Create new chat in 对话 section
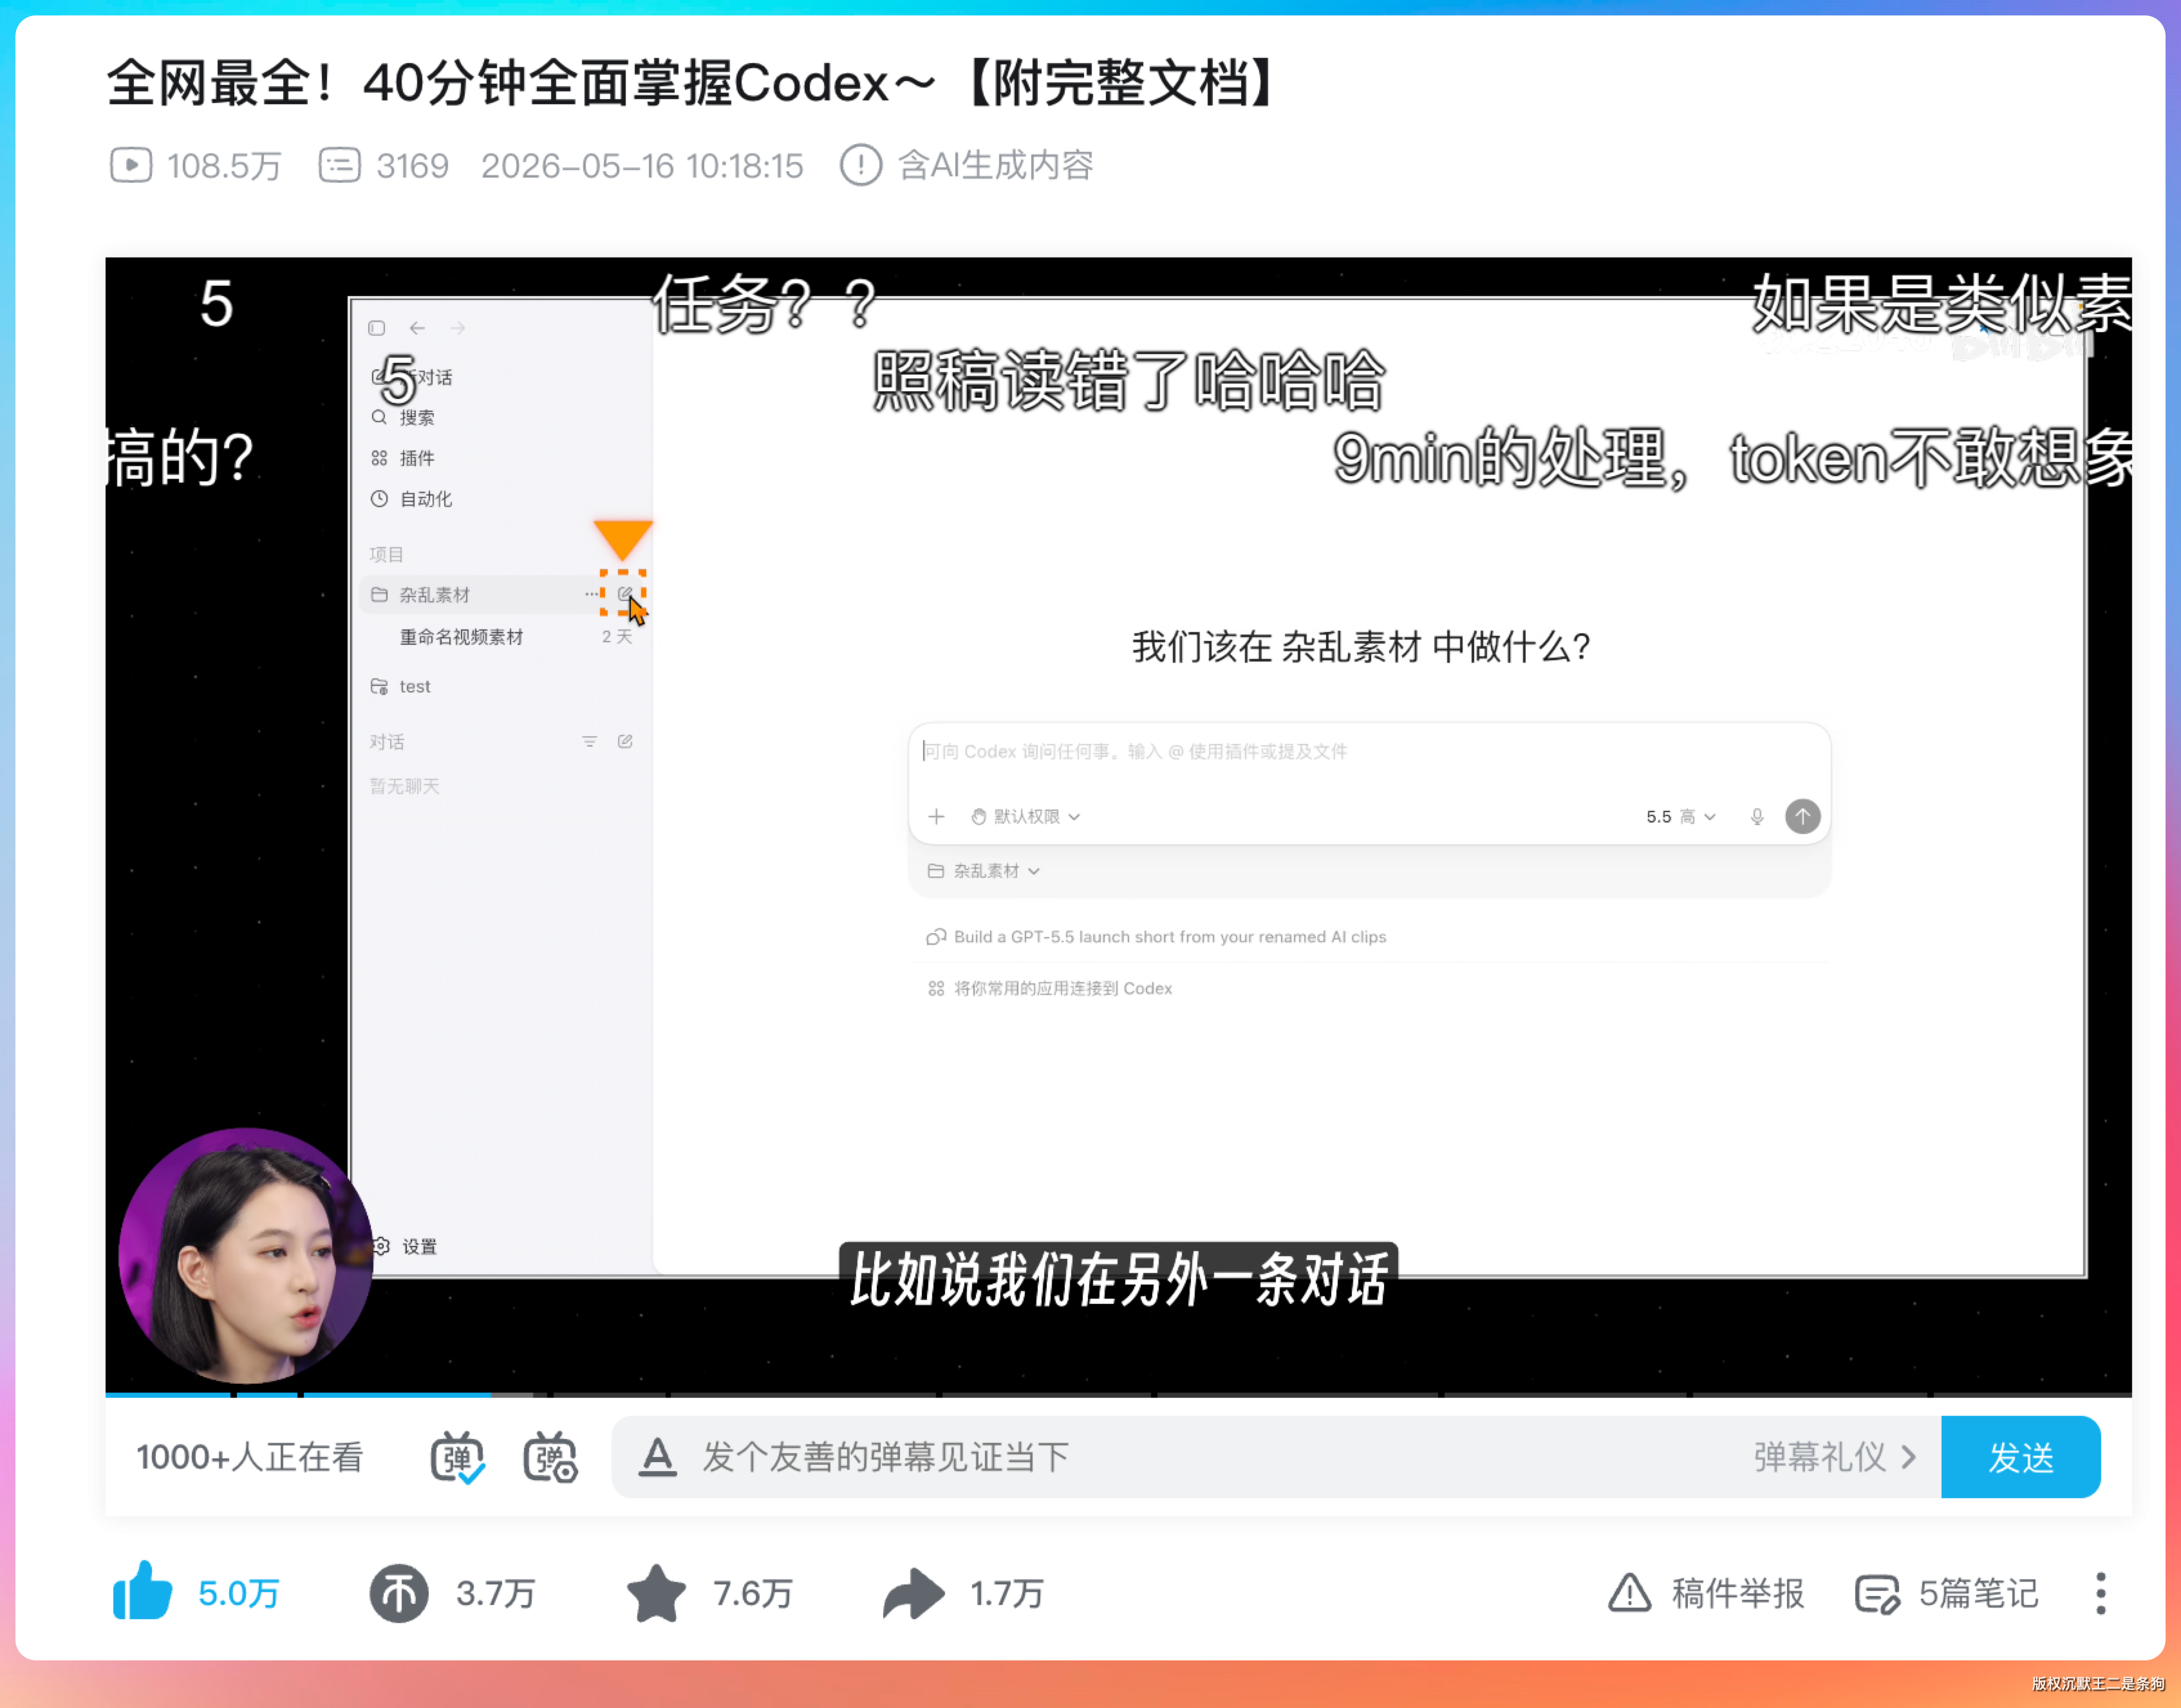Screen dimensions: 2181x1708 625,741
